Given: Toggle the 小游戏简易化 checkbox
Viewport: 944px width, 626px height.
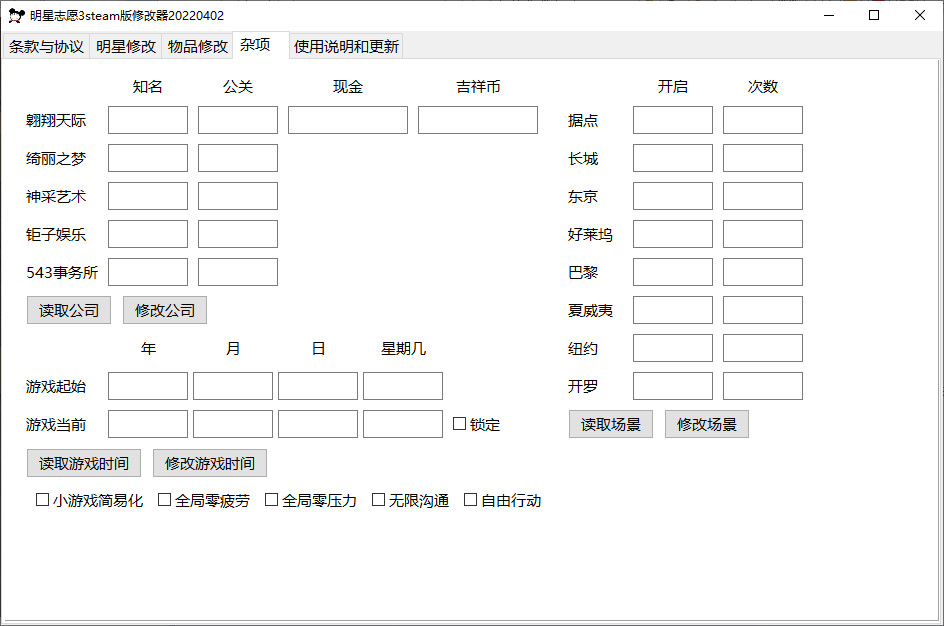Looking at the screenshot, I should click(43, 500).
